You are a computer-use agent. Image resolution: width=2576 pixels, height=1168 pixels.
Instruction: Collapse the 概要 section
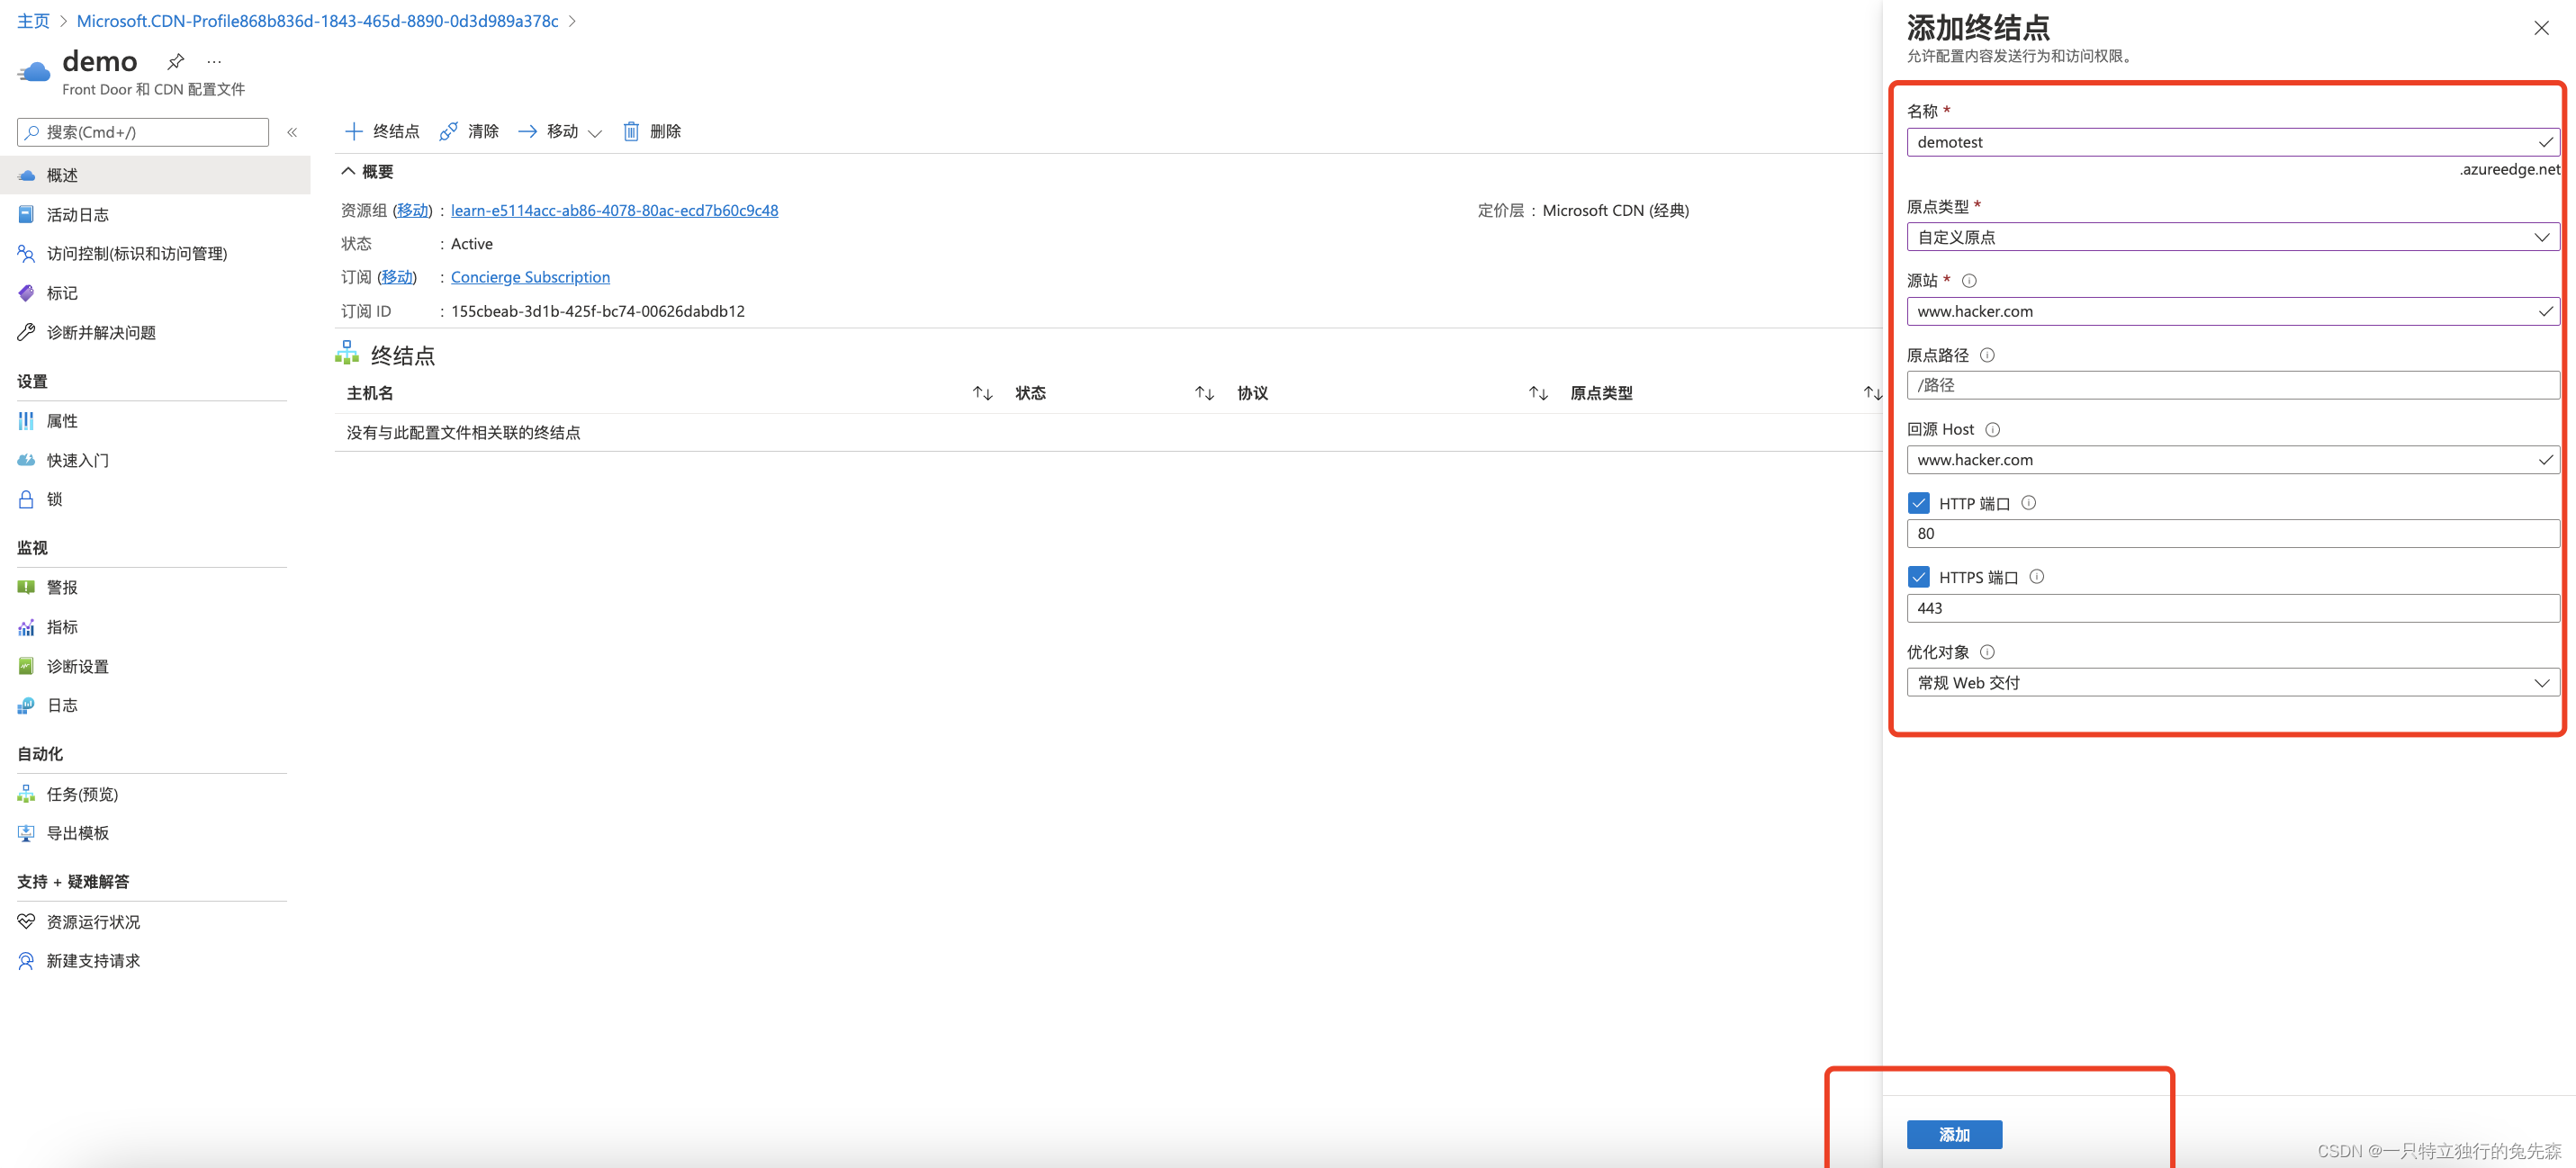[348, 171]
